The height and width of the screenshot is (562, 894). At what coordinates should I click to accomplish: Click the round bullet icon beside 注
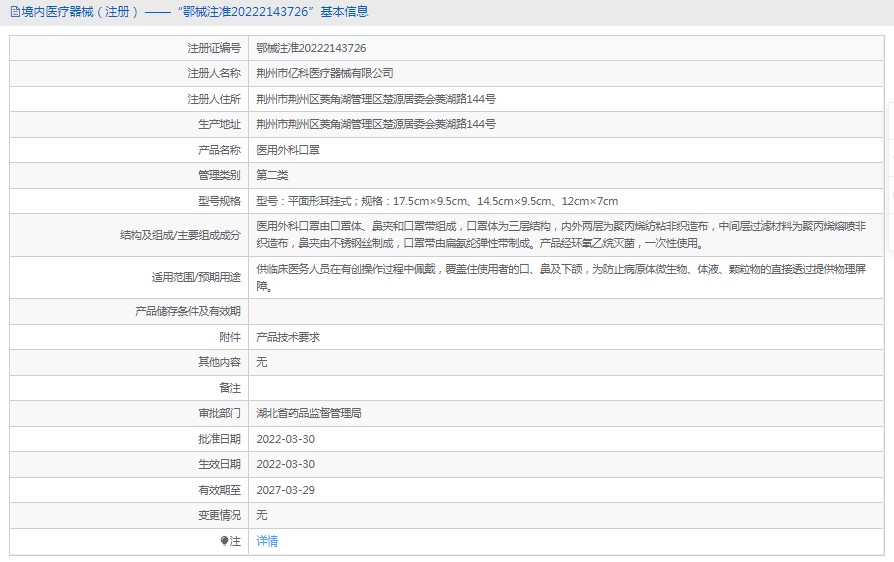tap(224, 541)
